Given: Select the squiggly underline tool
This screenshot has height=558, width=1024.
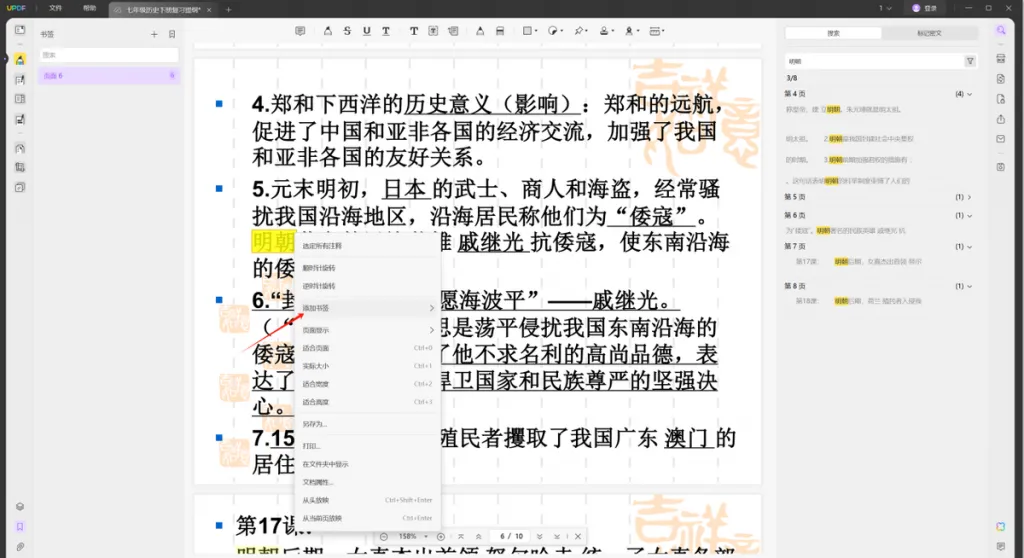Looking at the screenshot, I should tap(386, 31).
